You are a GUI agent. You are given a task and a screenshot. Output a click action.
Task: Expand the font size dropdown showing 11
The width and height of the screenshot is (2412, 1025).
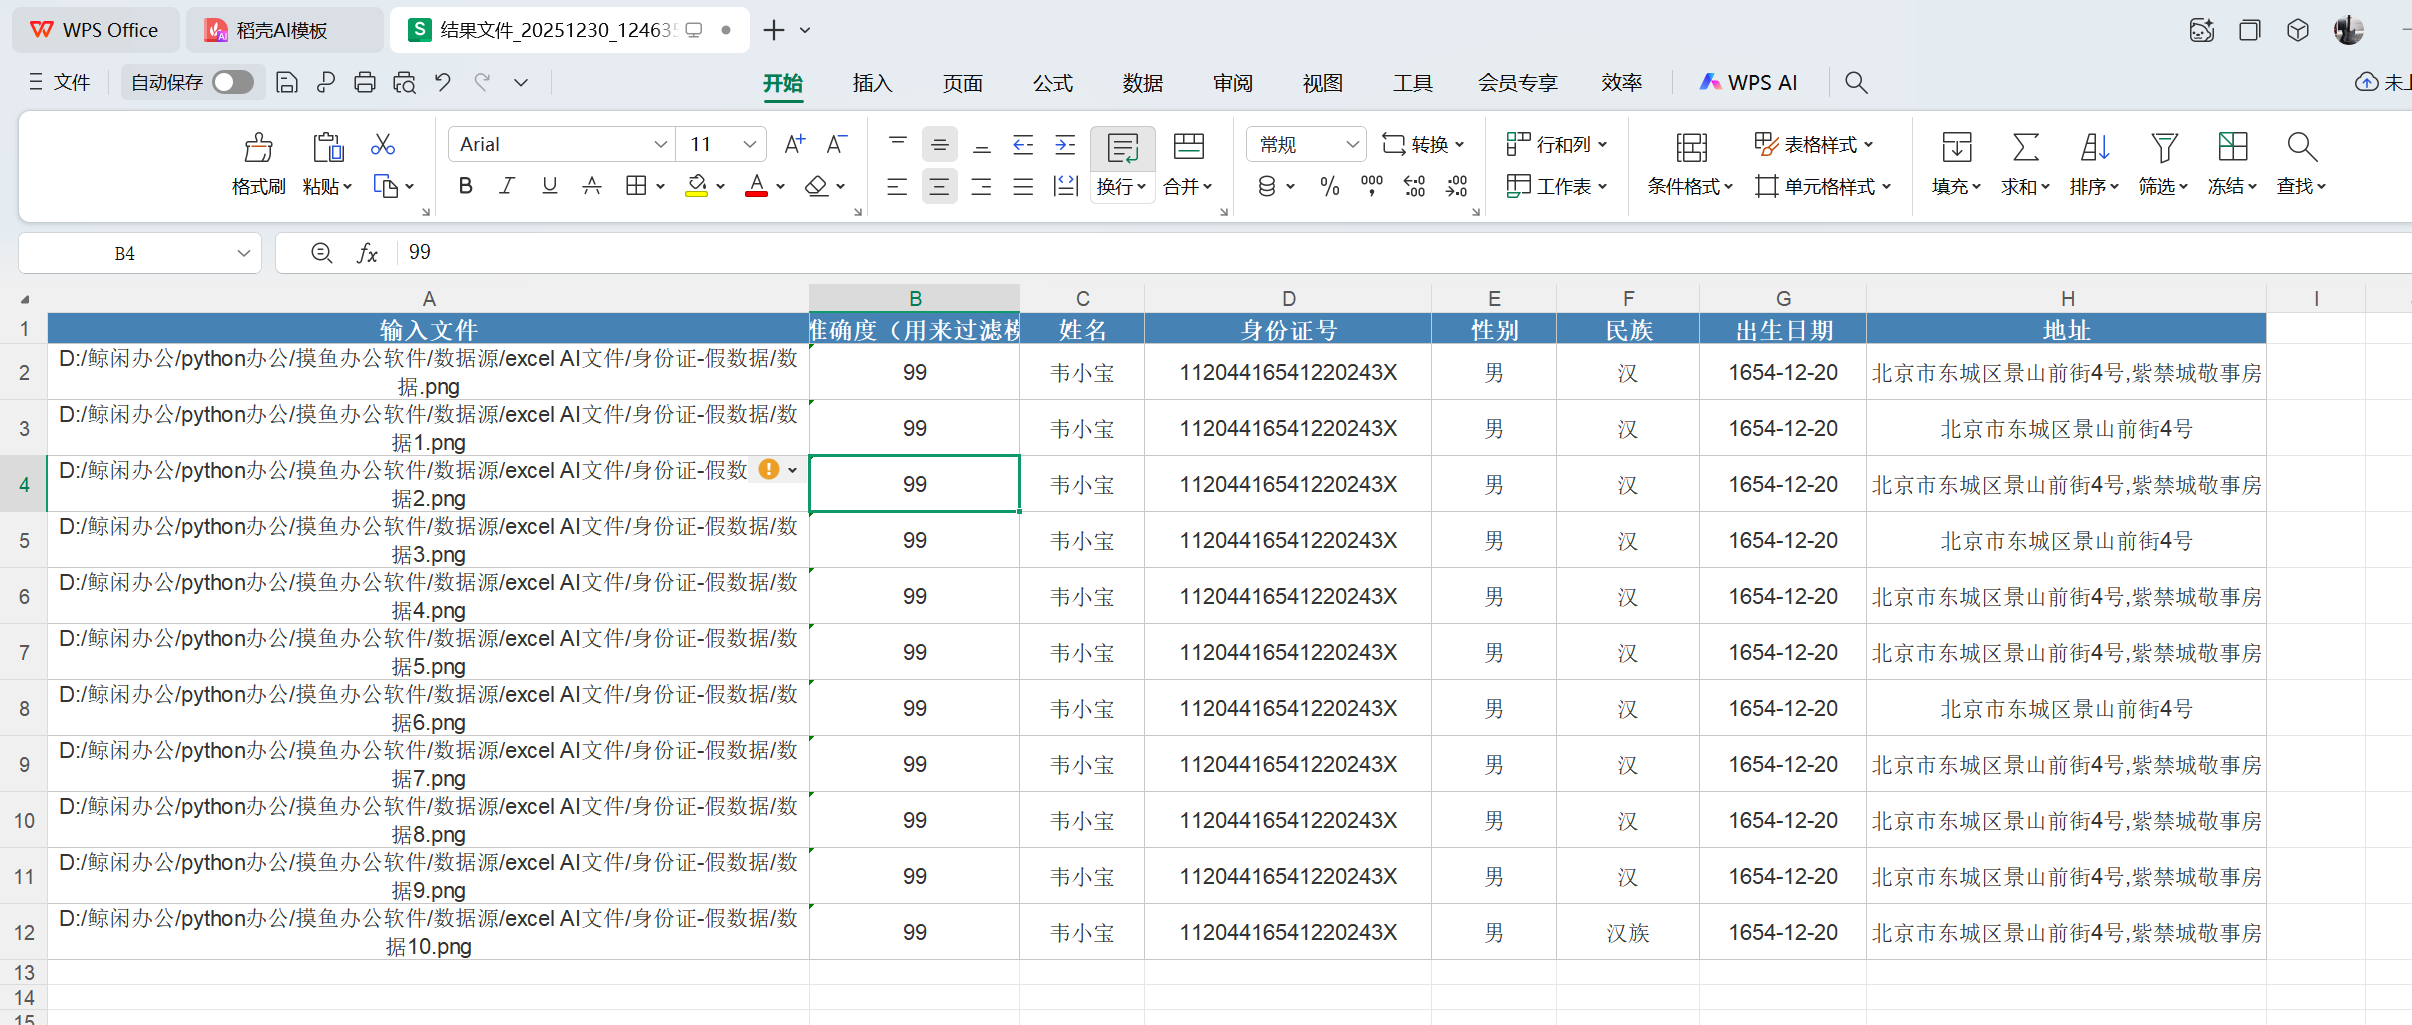[x=749, y=145]
